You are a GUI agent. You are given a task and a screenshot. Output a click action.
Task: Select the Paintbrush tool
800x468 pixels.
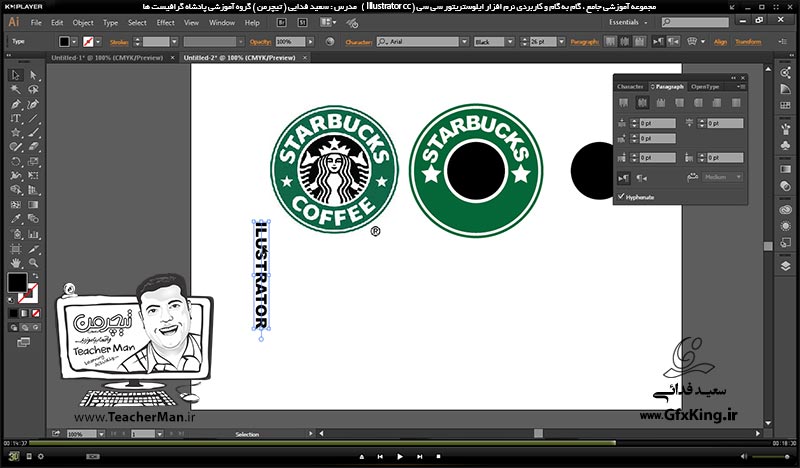33,133
